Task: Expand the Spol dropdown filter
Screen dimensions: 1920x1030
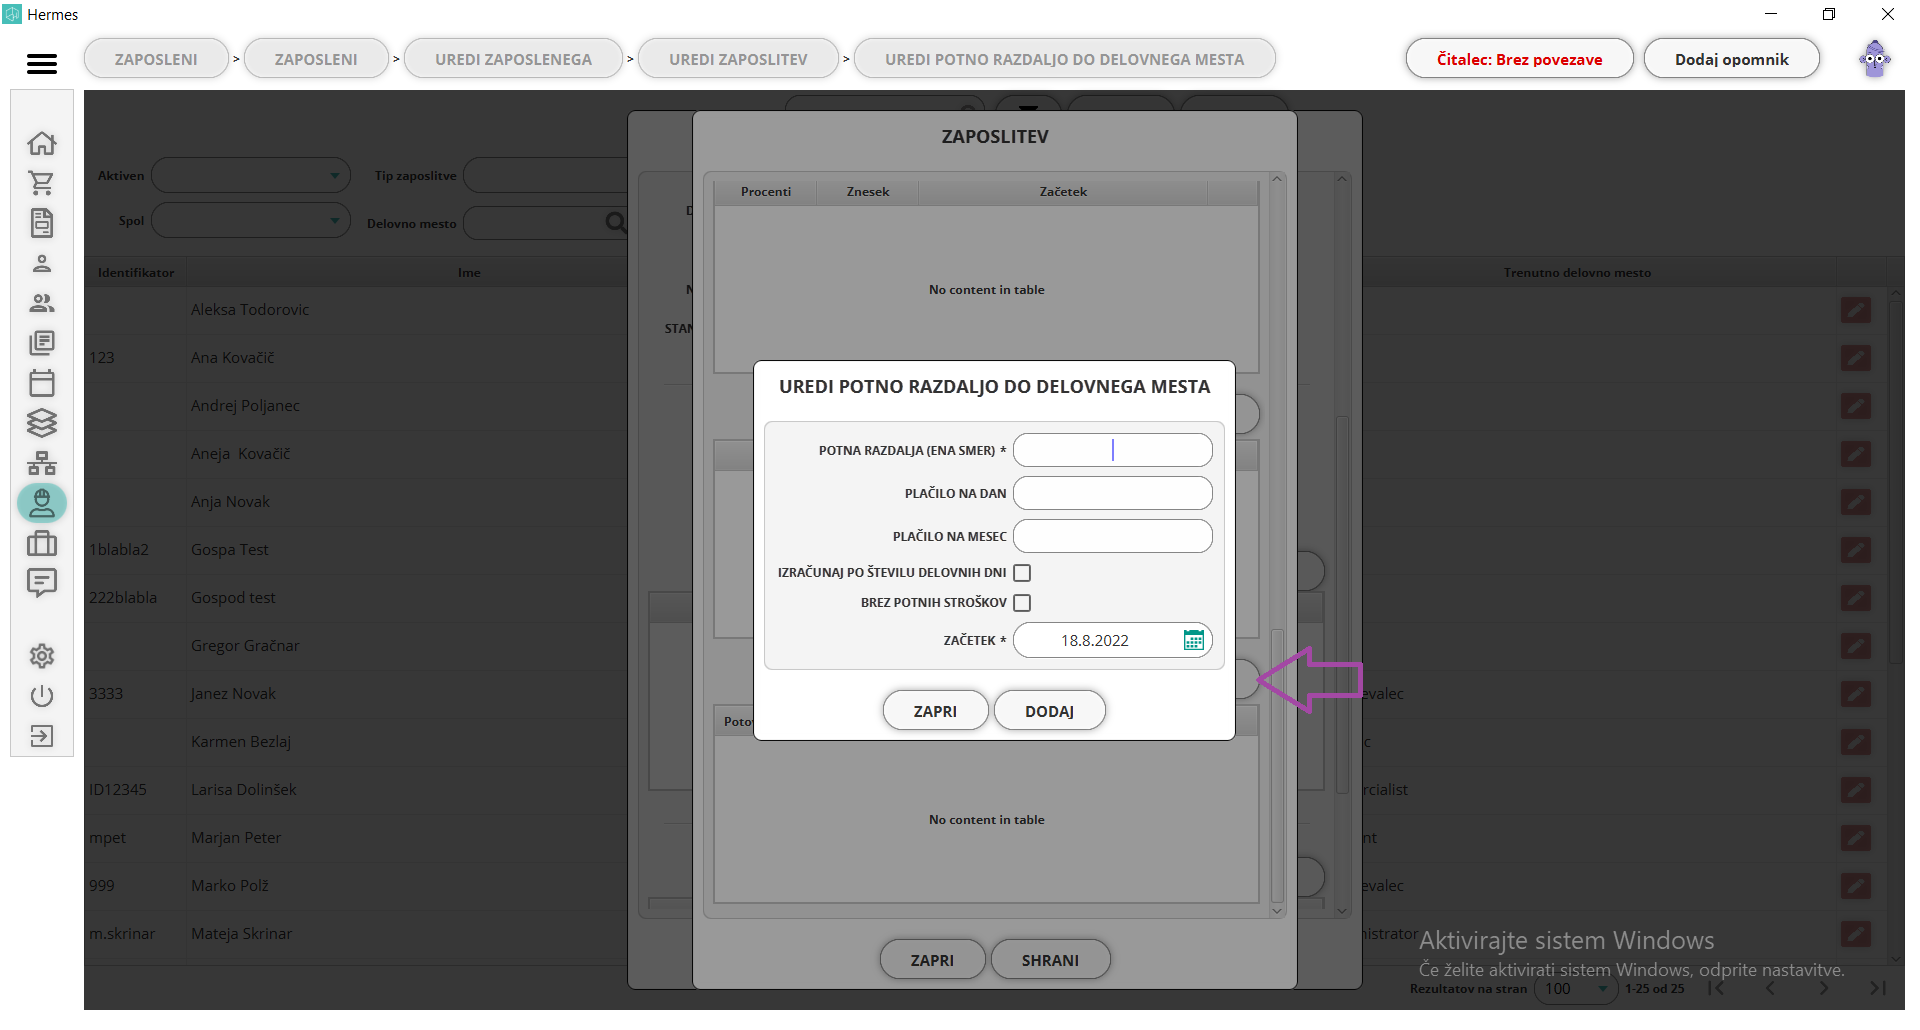Action: tap(251, 221)
